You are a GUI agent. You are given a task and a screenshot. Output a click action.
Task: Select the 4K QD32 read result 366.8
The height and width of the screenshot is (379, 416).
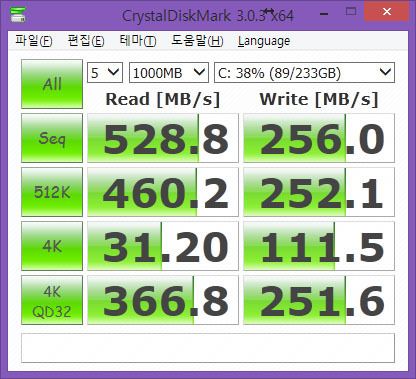click(163, 300)
